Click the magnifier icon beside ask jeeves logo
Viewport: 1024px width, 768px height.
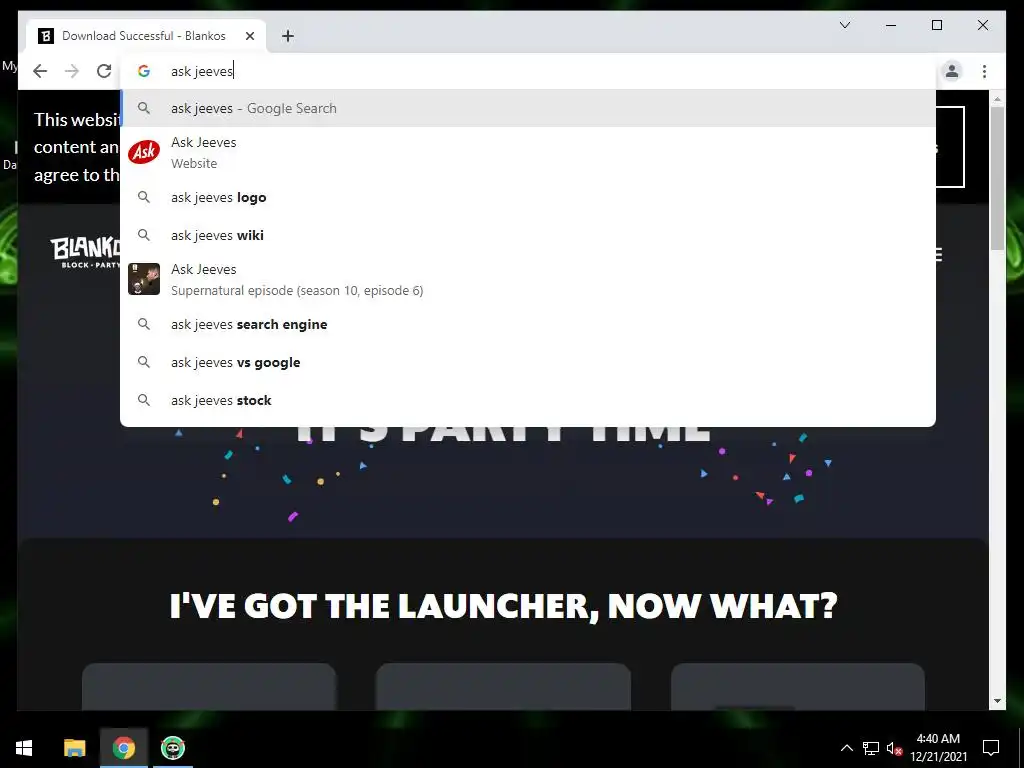tap(144, 197)
